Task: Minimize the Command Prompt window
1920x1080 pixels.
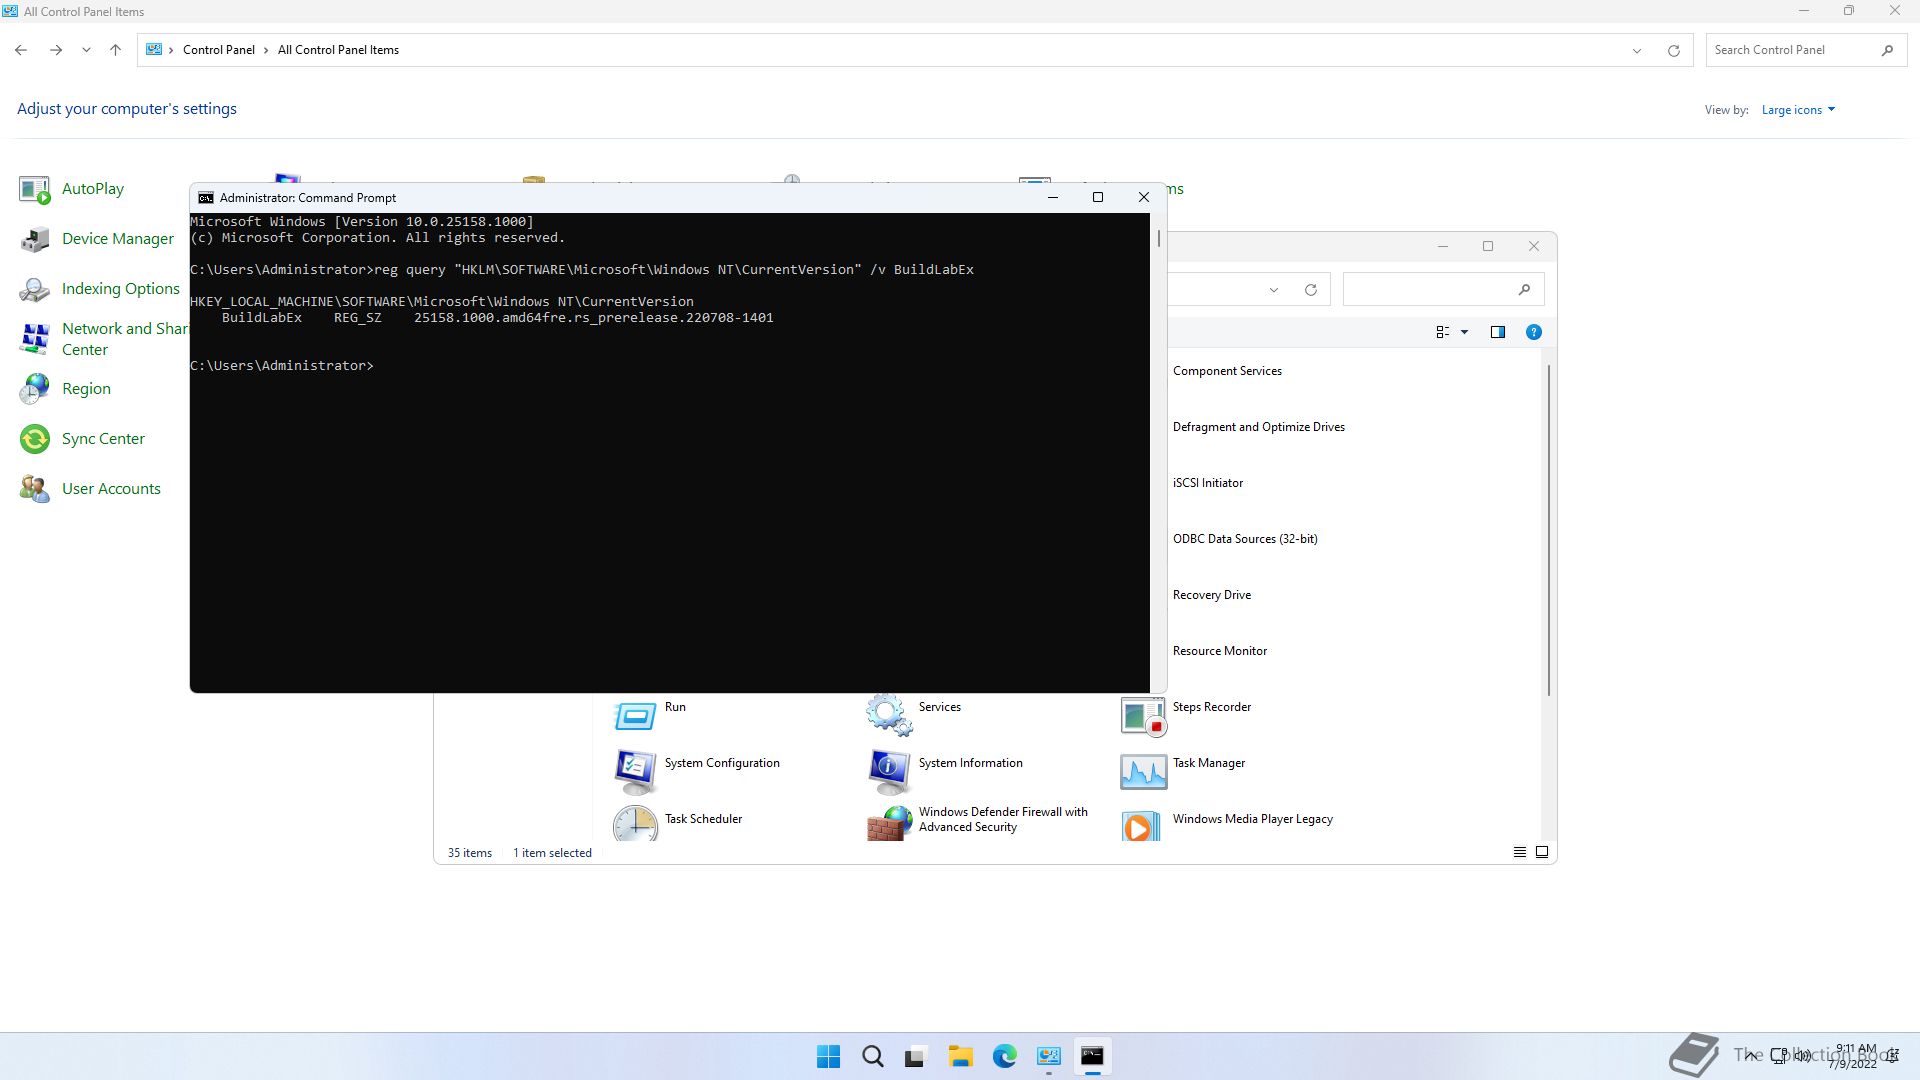Action: [1052, 198]
